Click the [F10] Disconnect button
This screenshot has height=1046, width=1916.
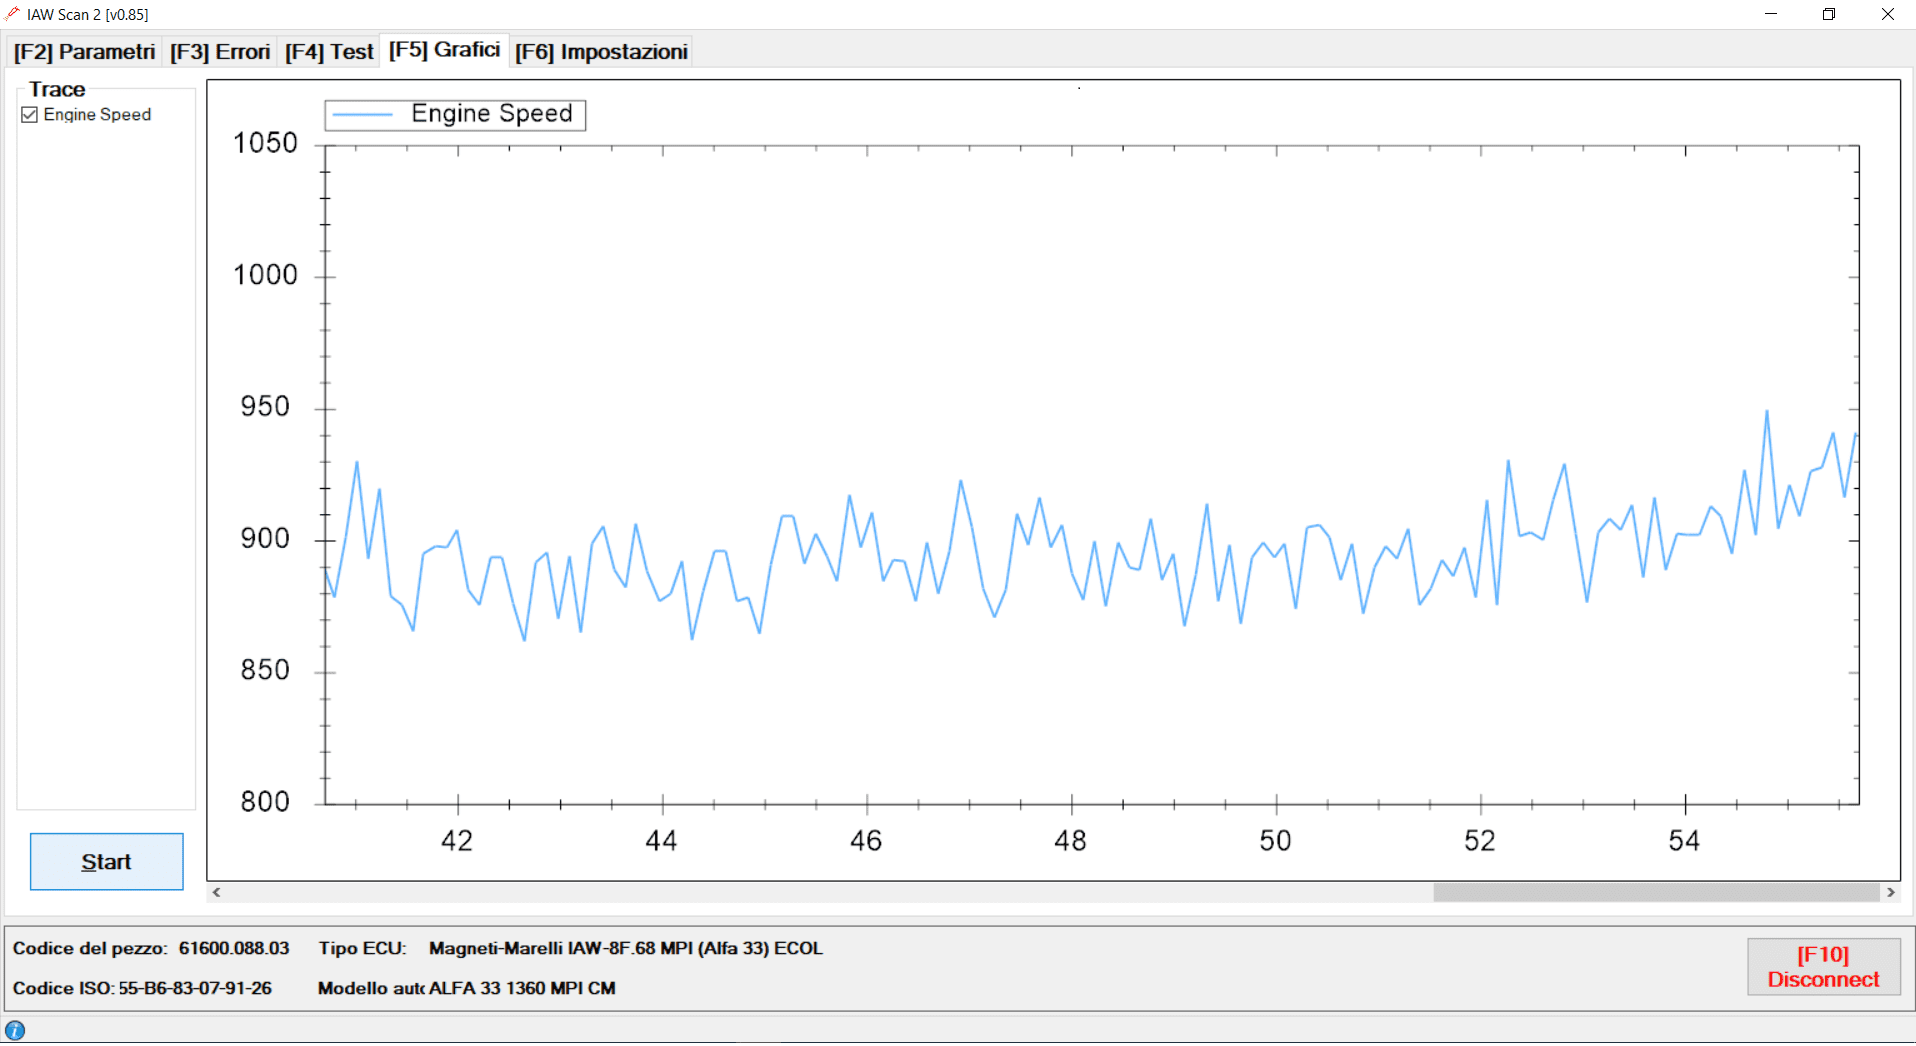[1823, 967]
